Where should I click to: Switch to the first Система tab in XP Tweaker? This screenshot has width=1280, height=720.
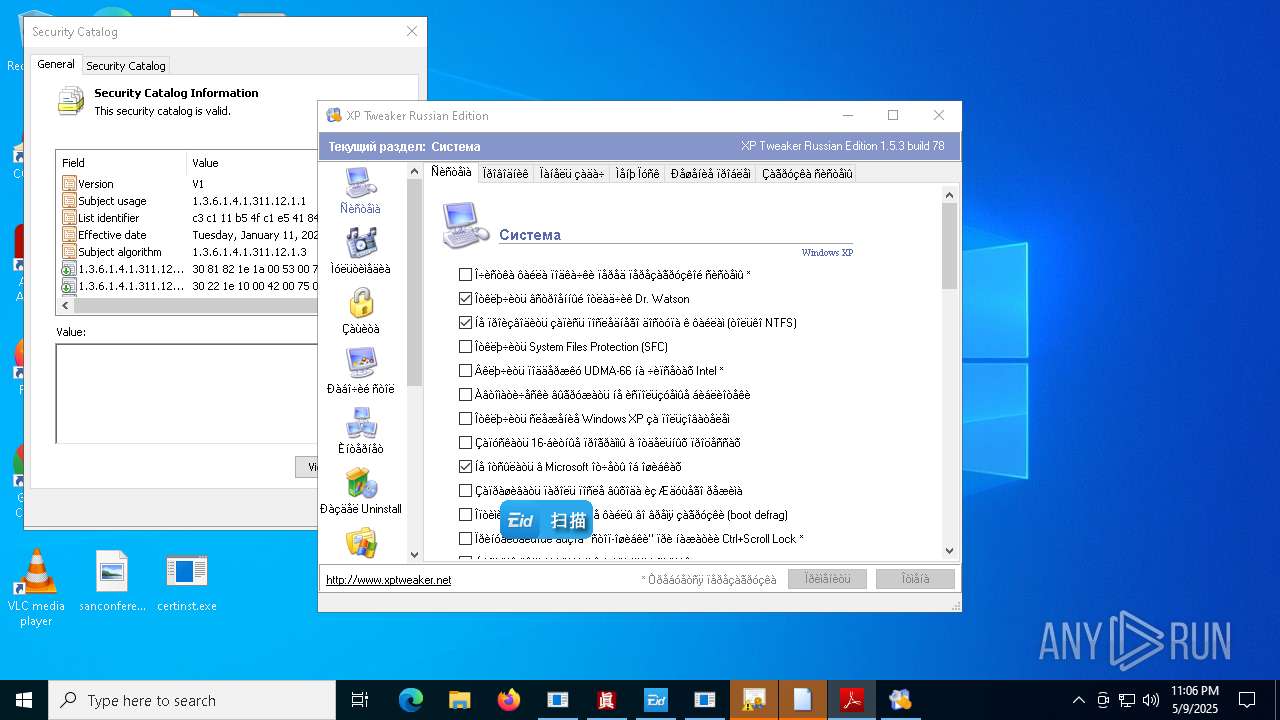[451, 172]
